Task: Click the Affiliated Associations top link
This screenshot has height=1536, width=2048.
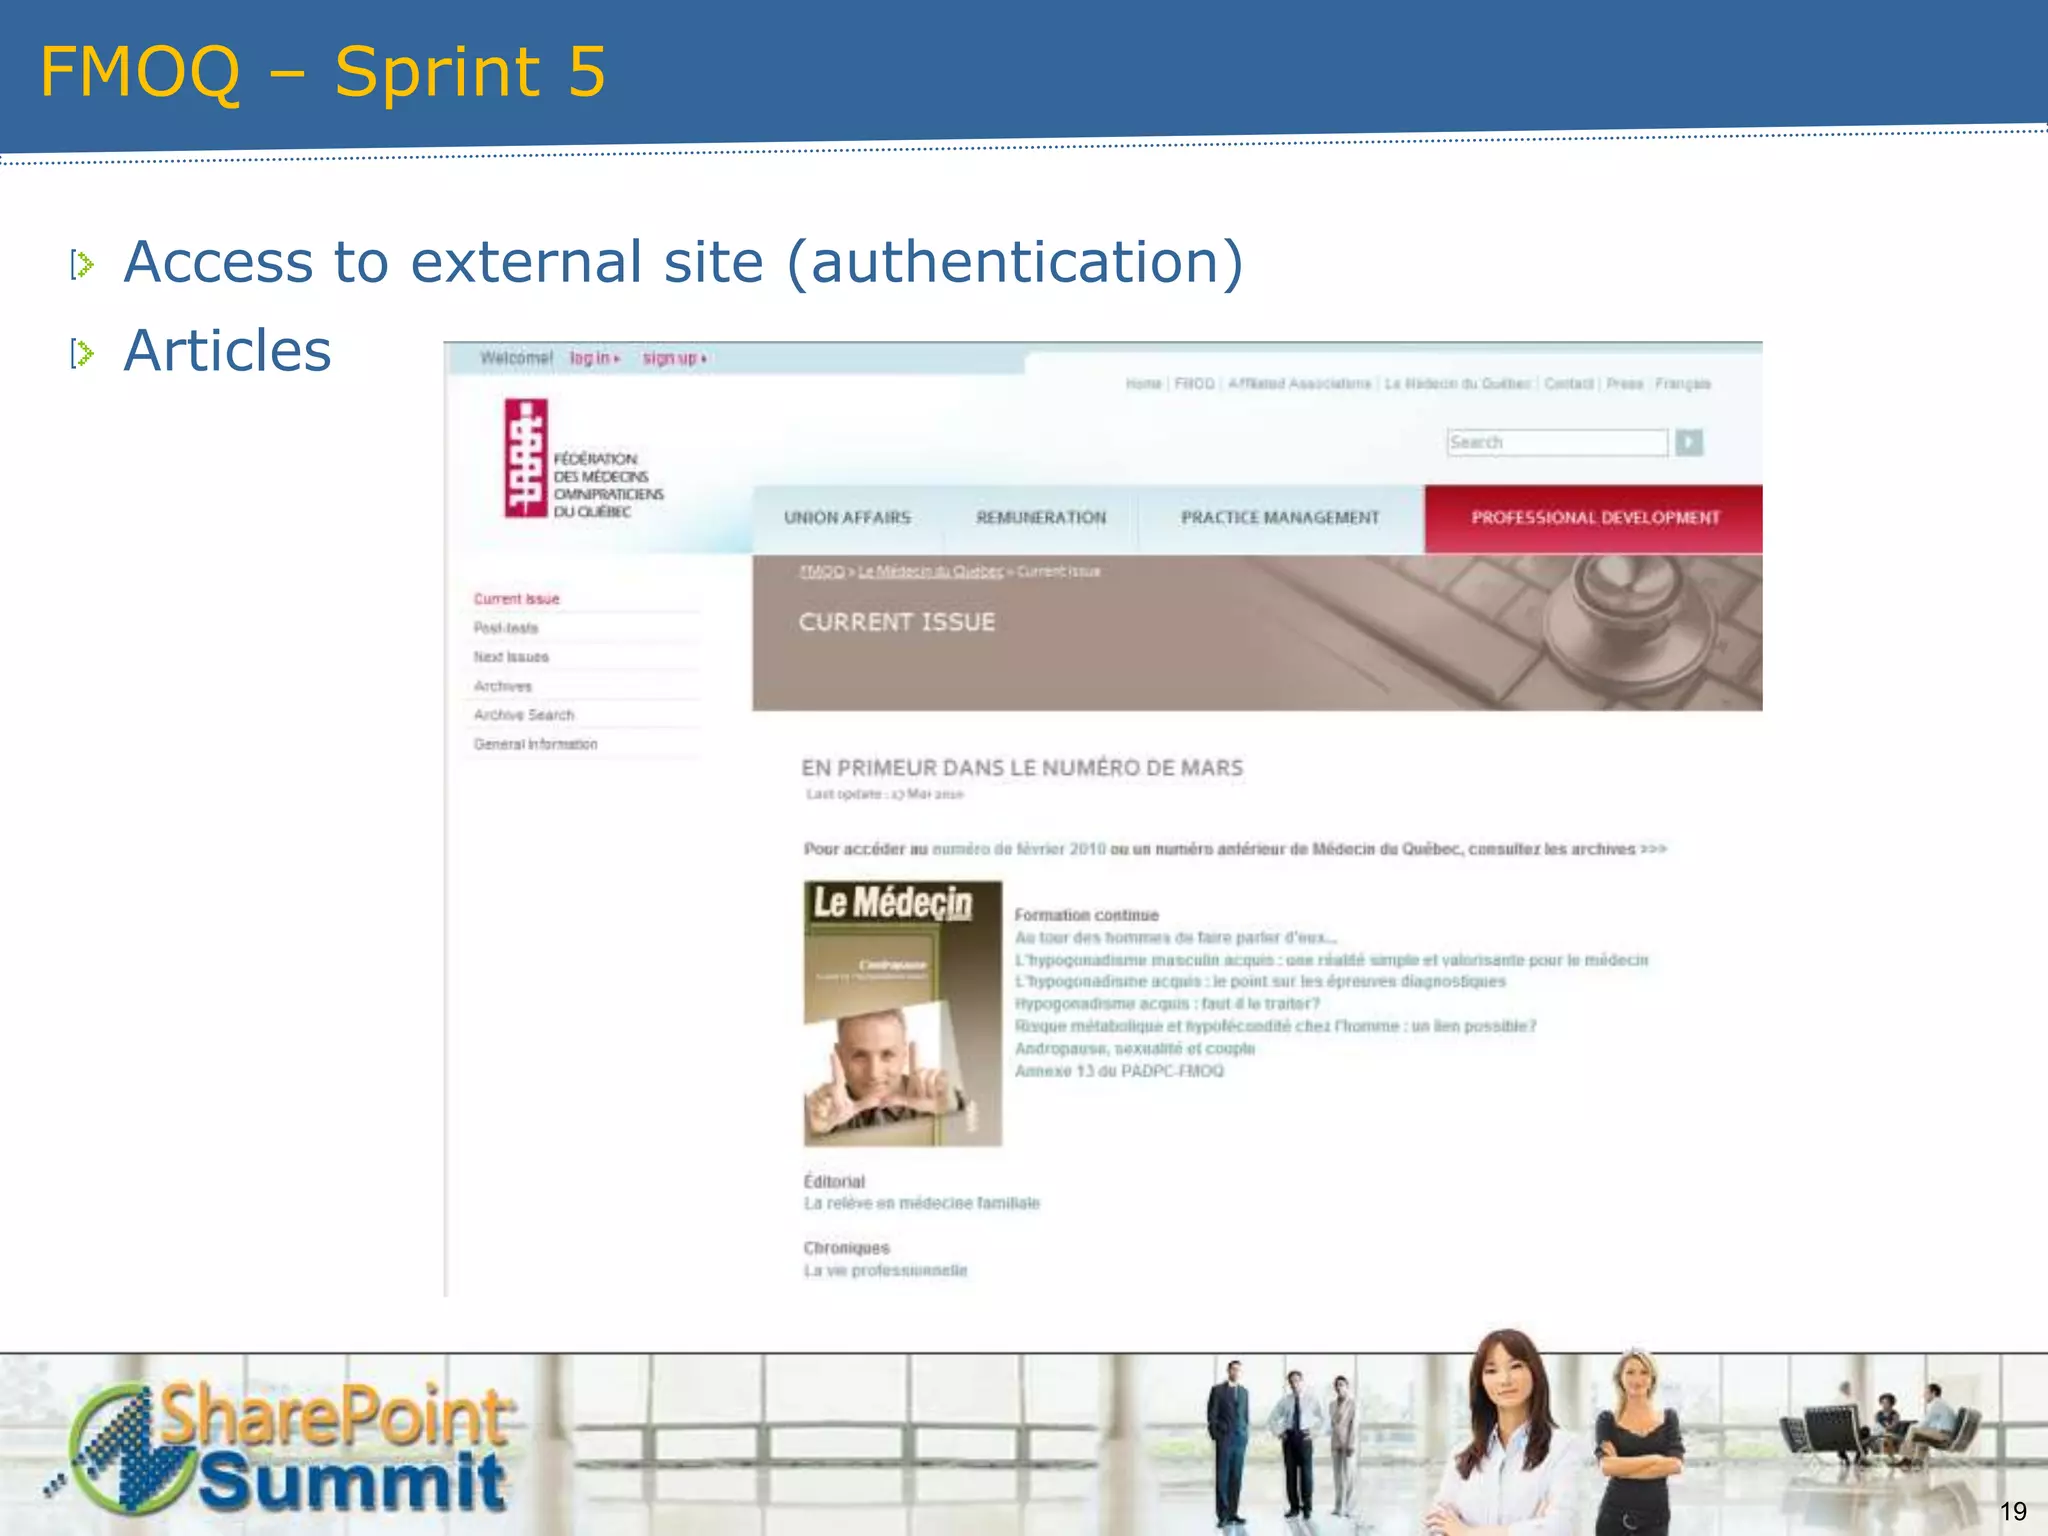Action: (1299, 384)
